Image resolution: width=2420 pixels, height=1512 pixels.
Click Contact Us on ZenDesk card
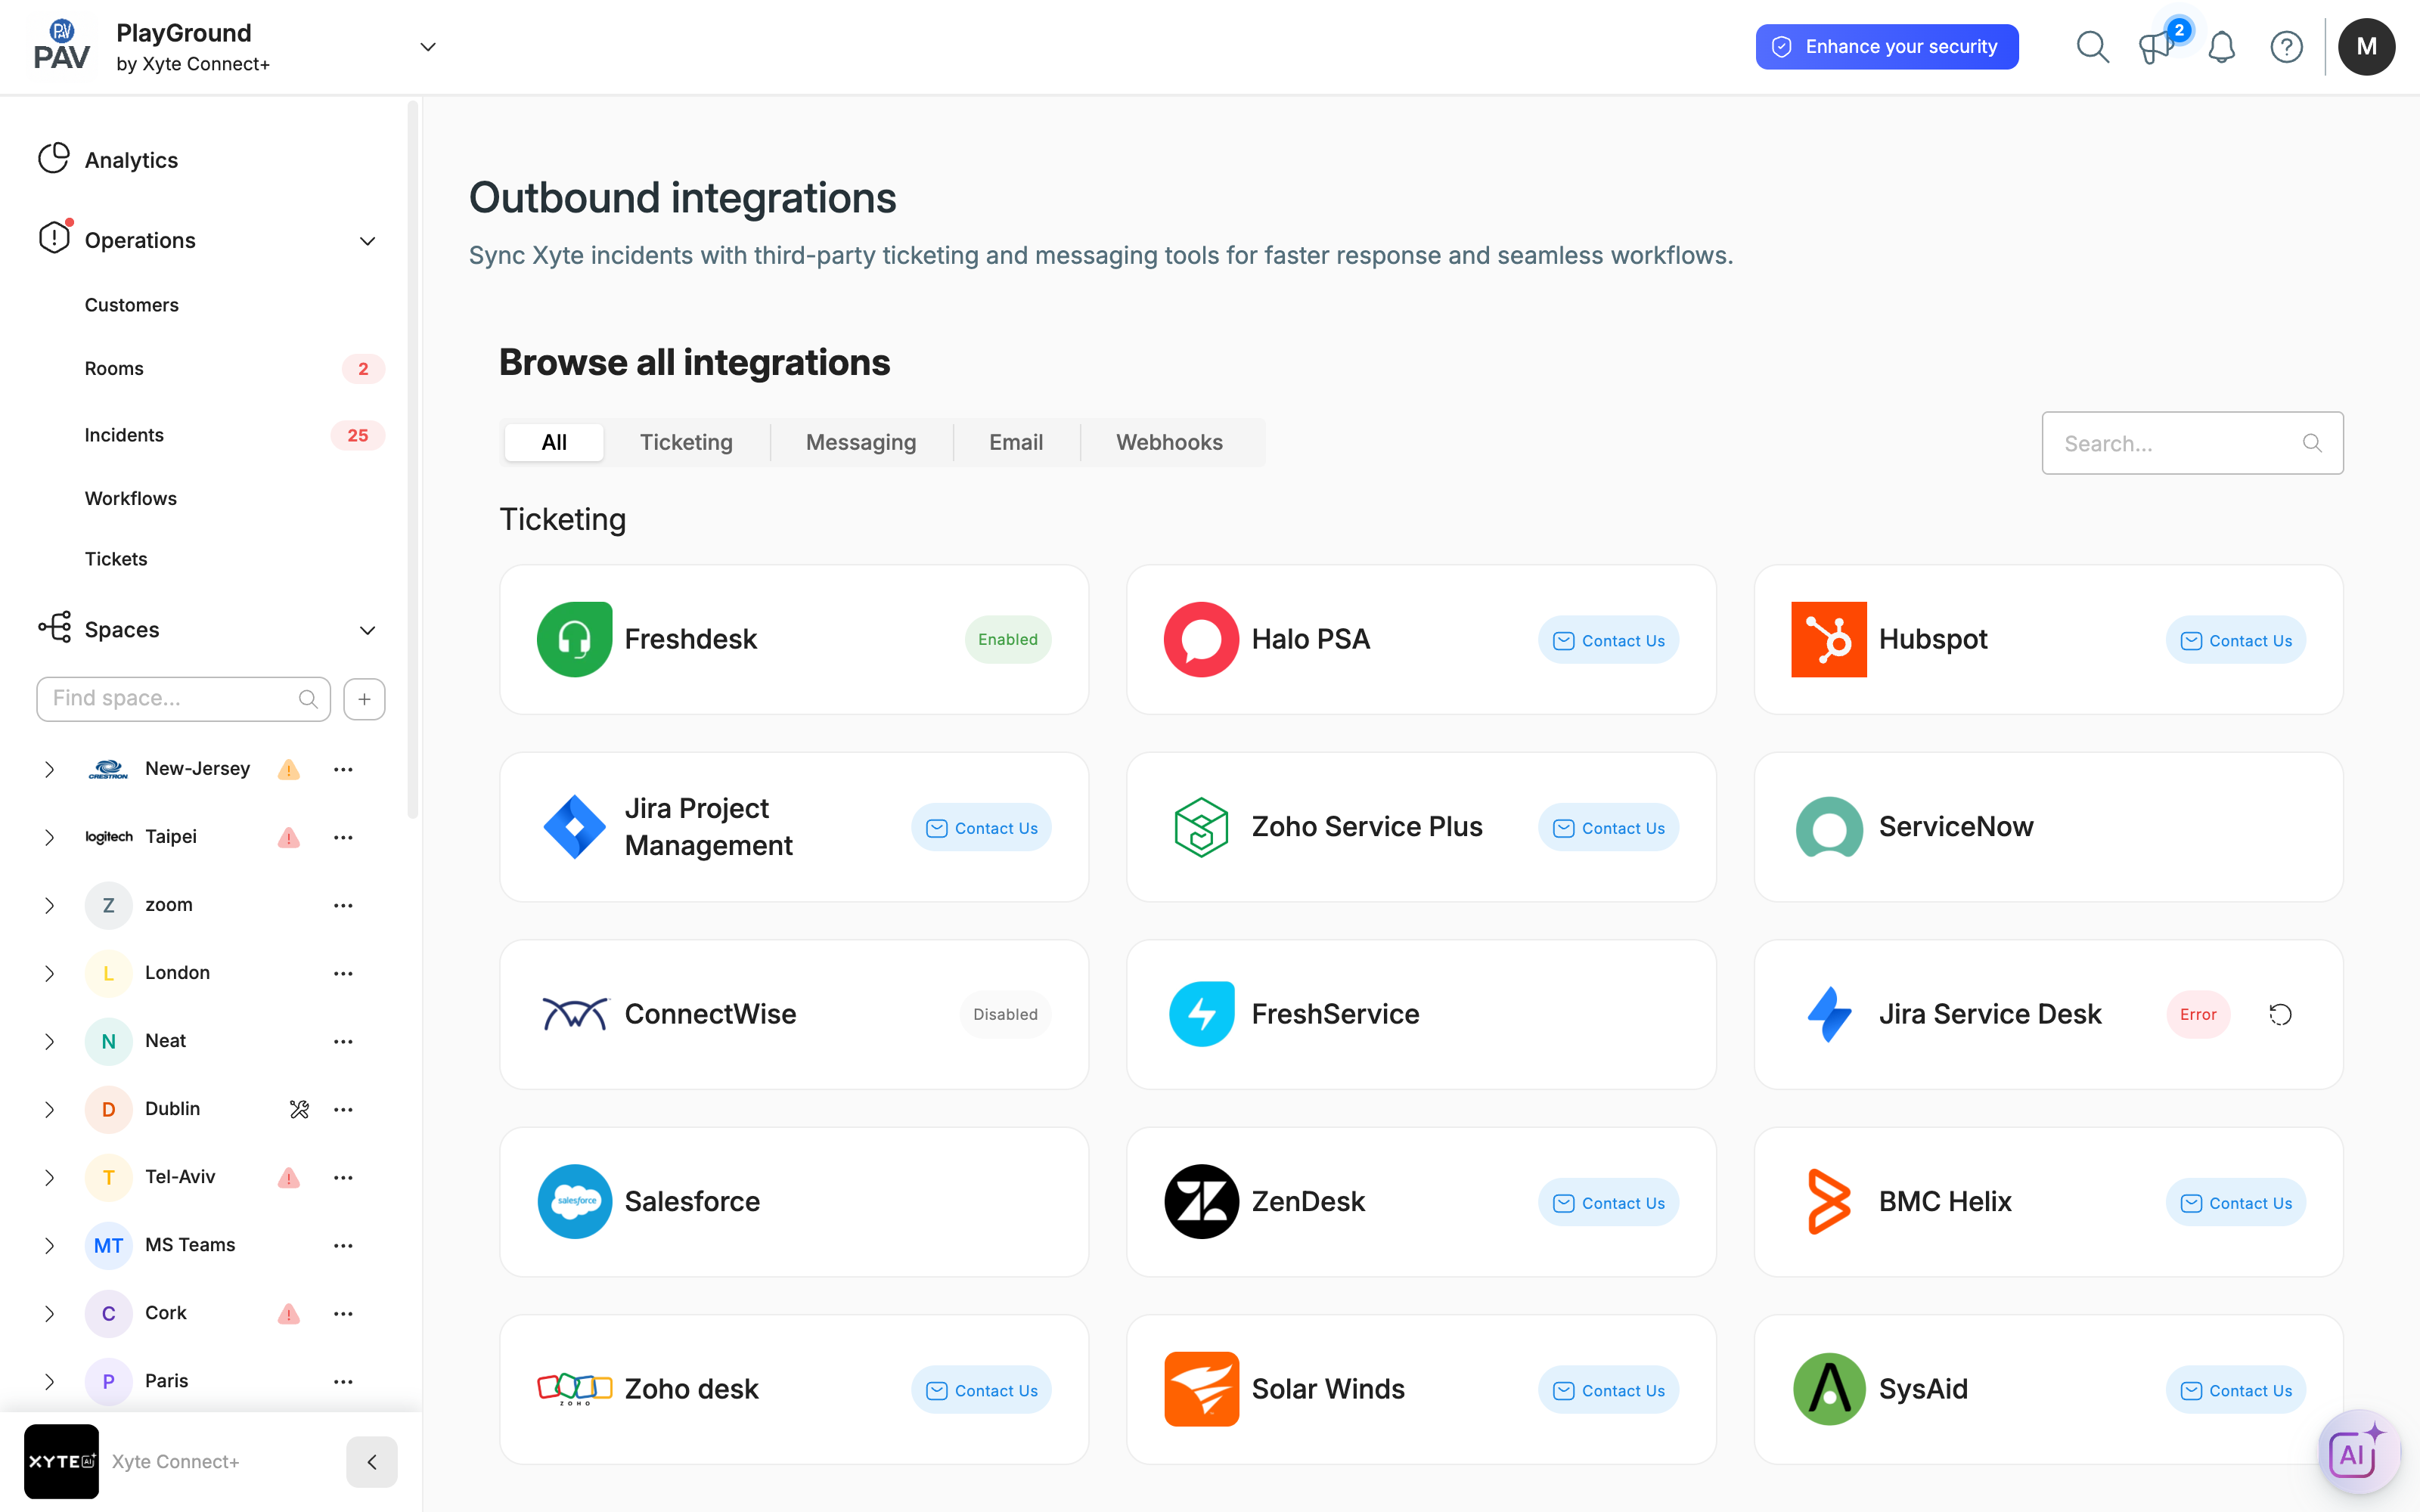[1608, 1202]
